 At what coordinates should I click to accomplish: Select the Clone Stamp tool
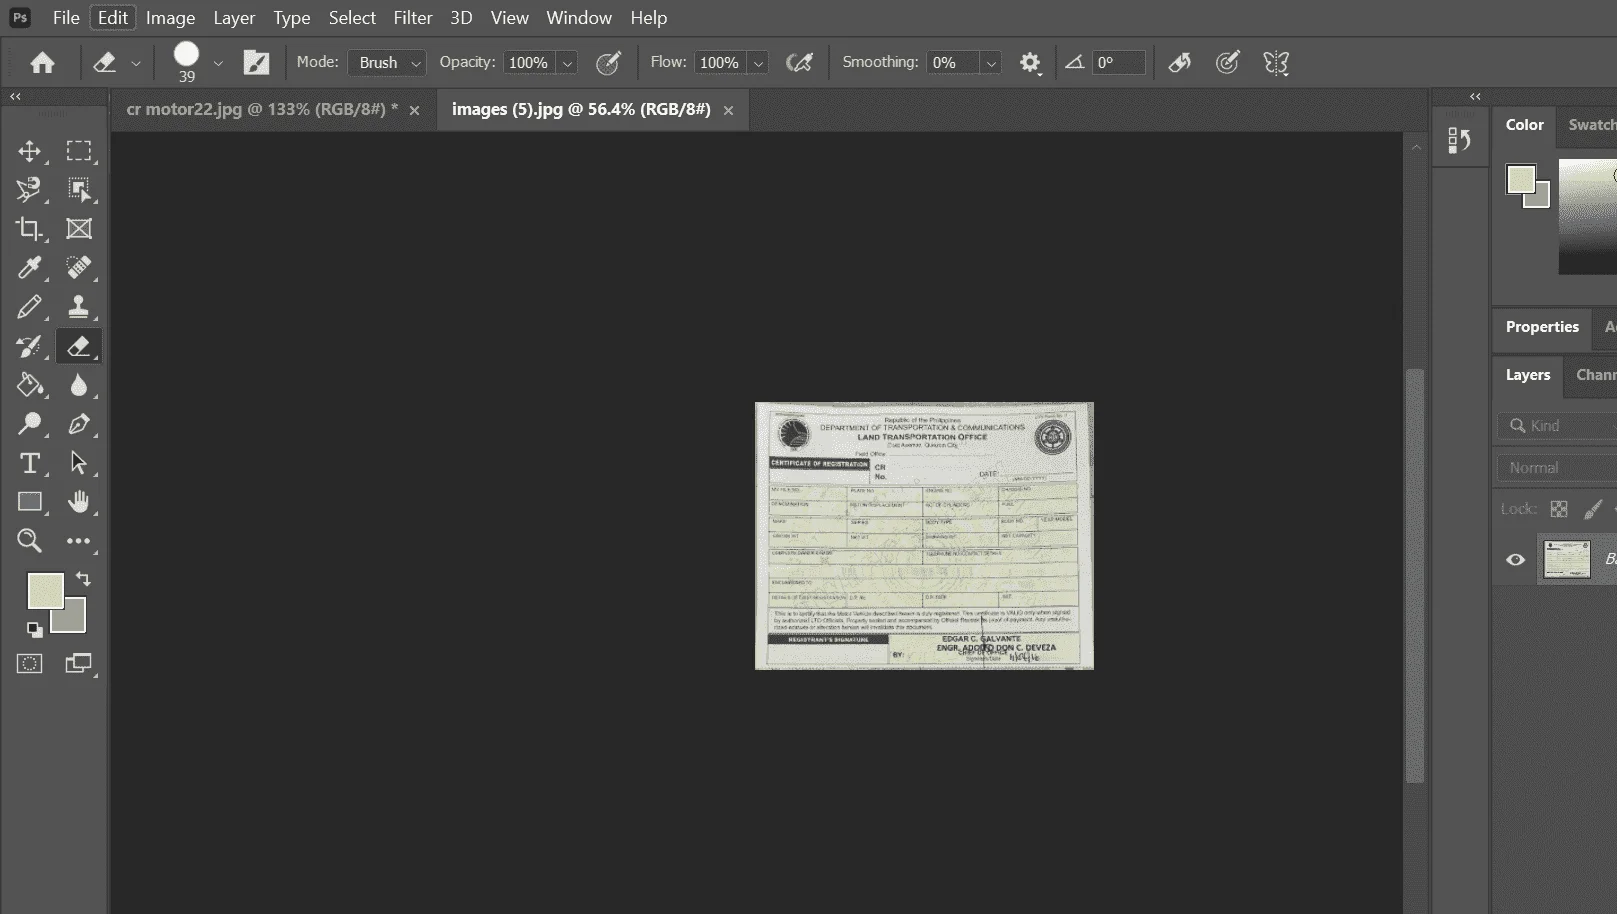pyautogui.click(x=79, y=307)
